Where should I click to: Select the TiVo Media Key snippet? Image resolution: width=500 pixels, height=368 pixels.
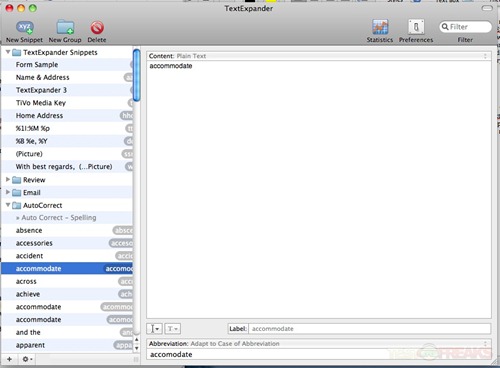pyautogui.click(x=67, y=103)
